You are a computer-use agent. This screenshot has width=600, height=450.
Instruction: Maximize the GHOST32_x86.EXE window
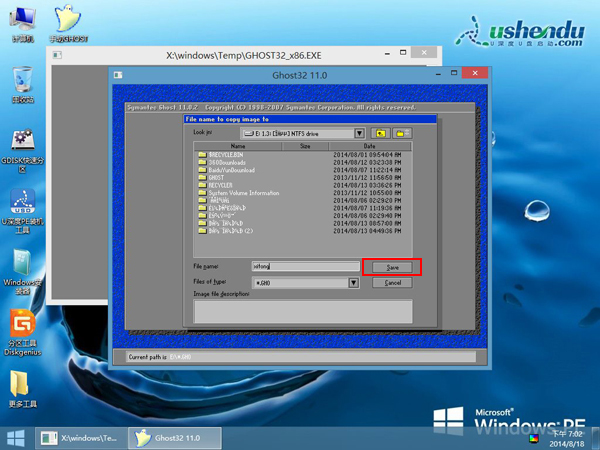403,52
